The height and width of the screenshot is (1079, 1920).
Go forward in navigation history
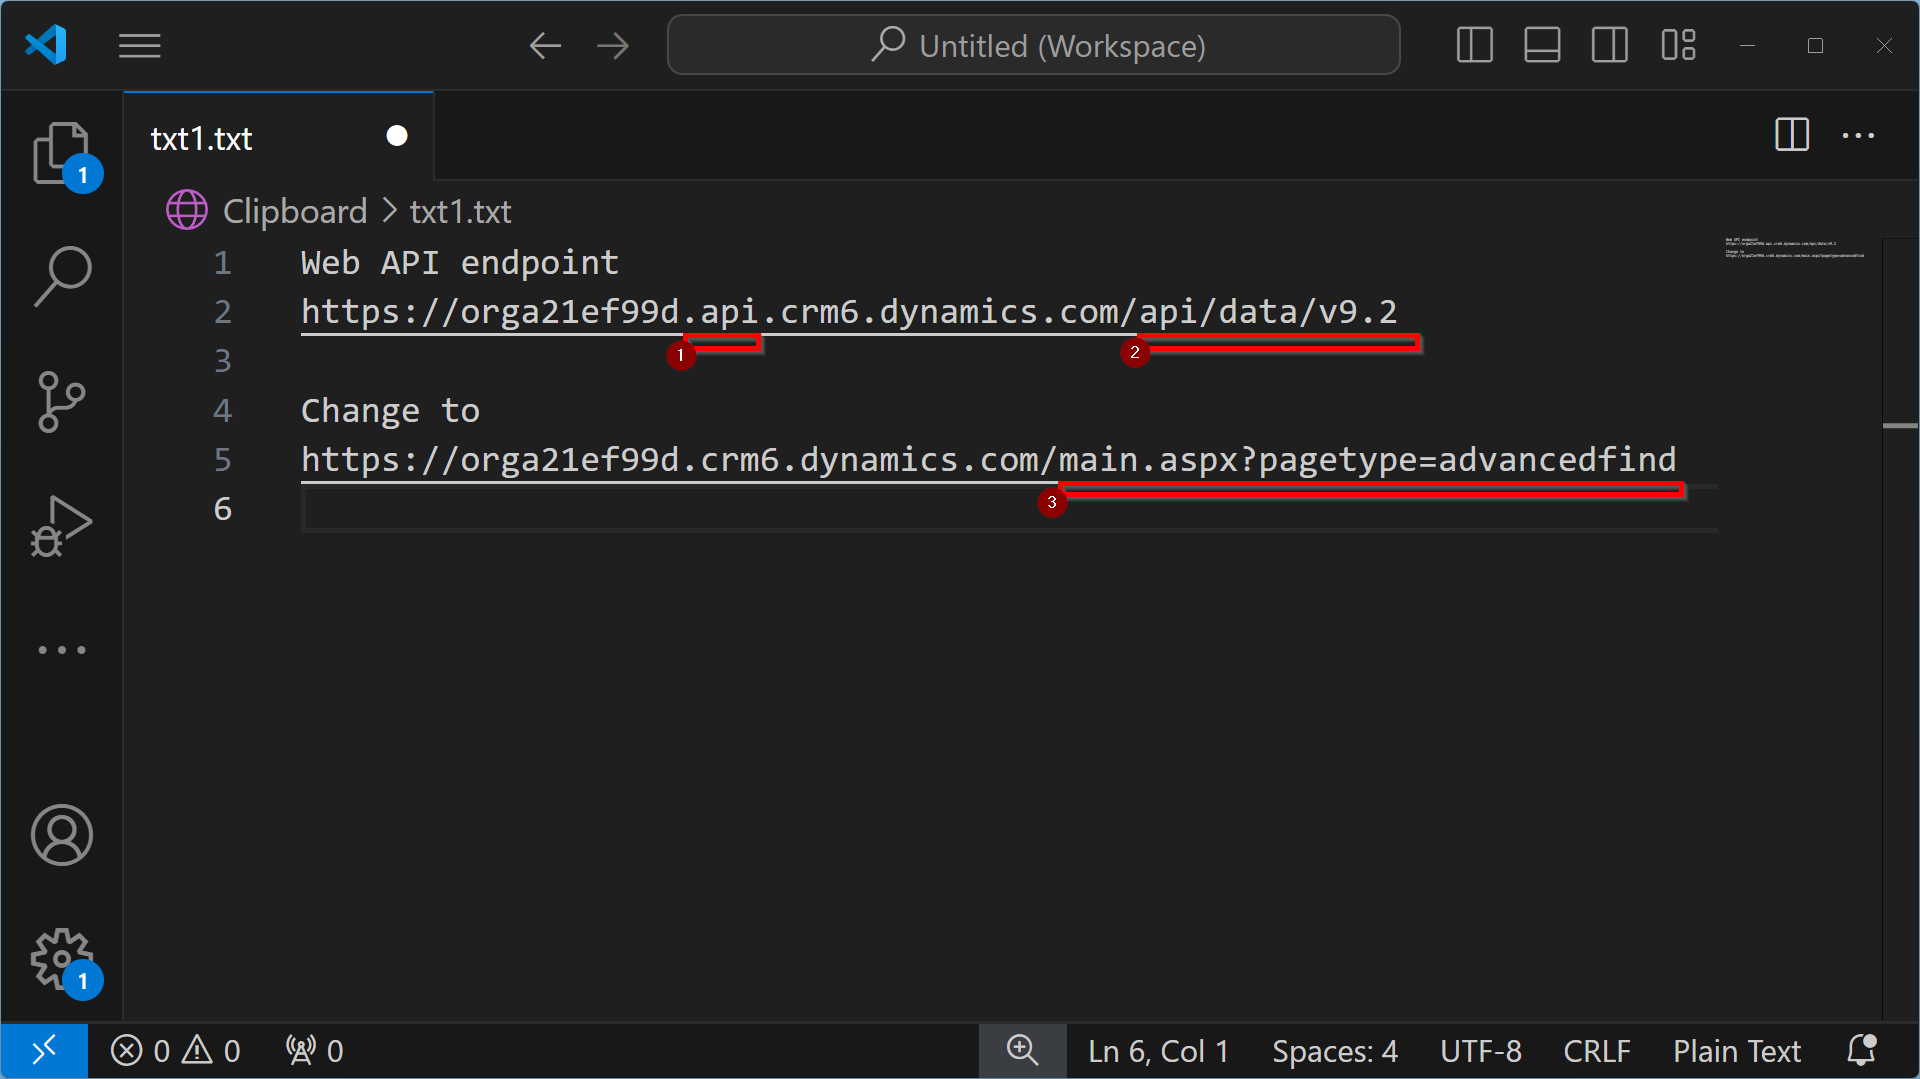(x=613, y=46)
